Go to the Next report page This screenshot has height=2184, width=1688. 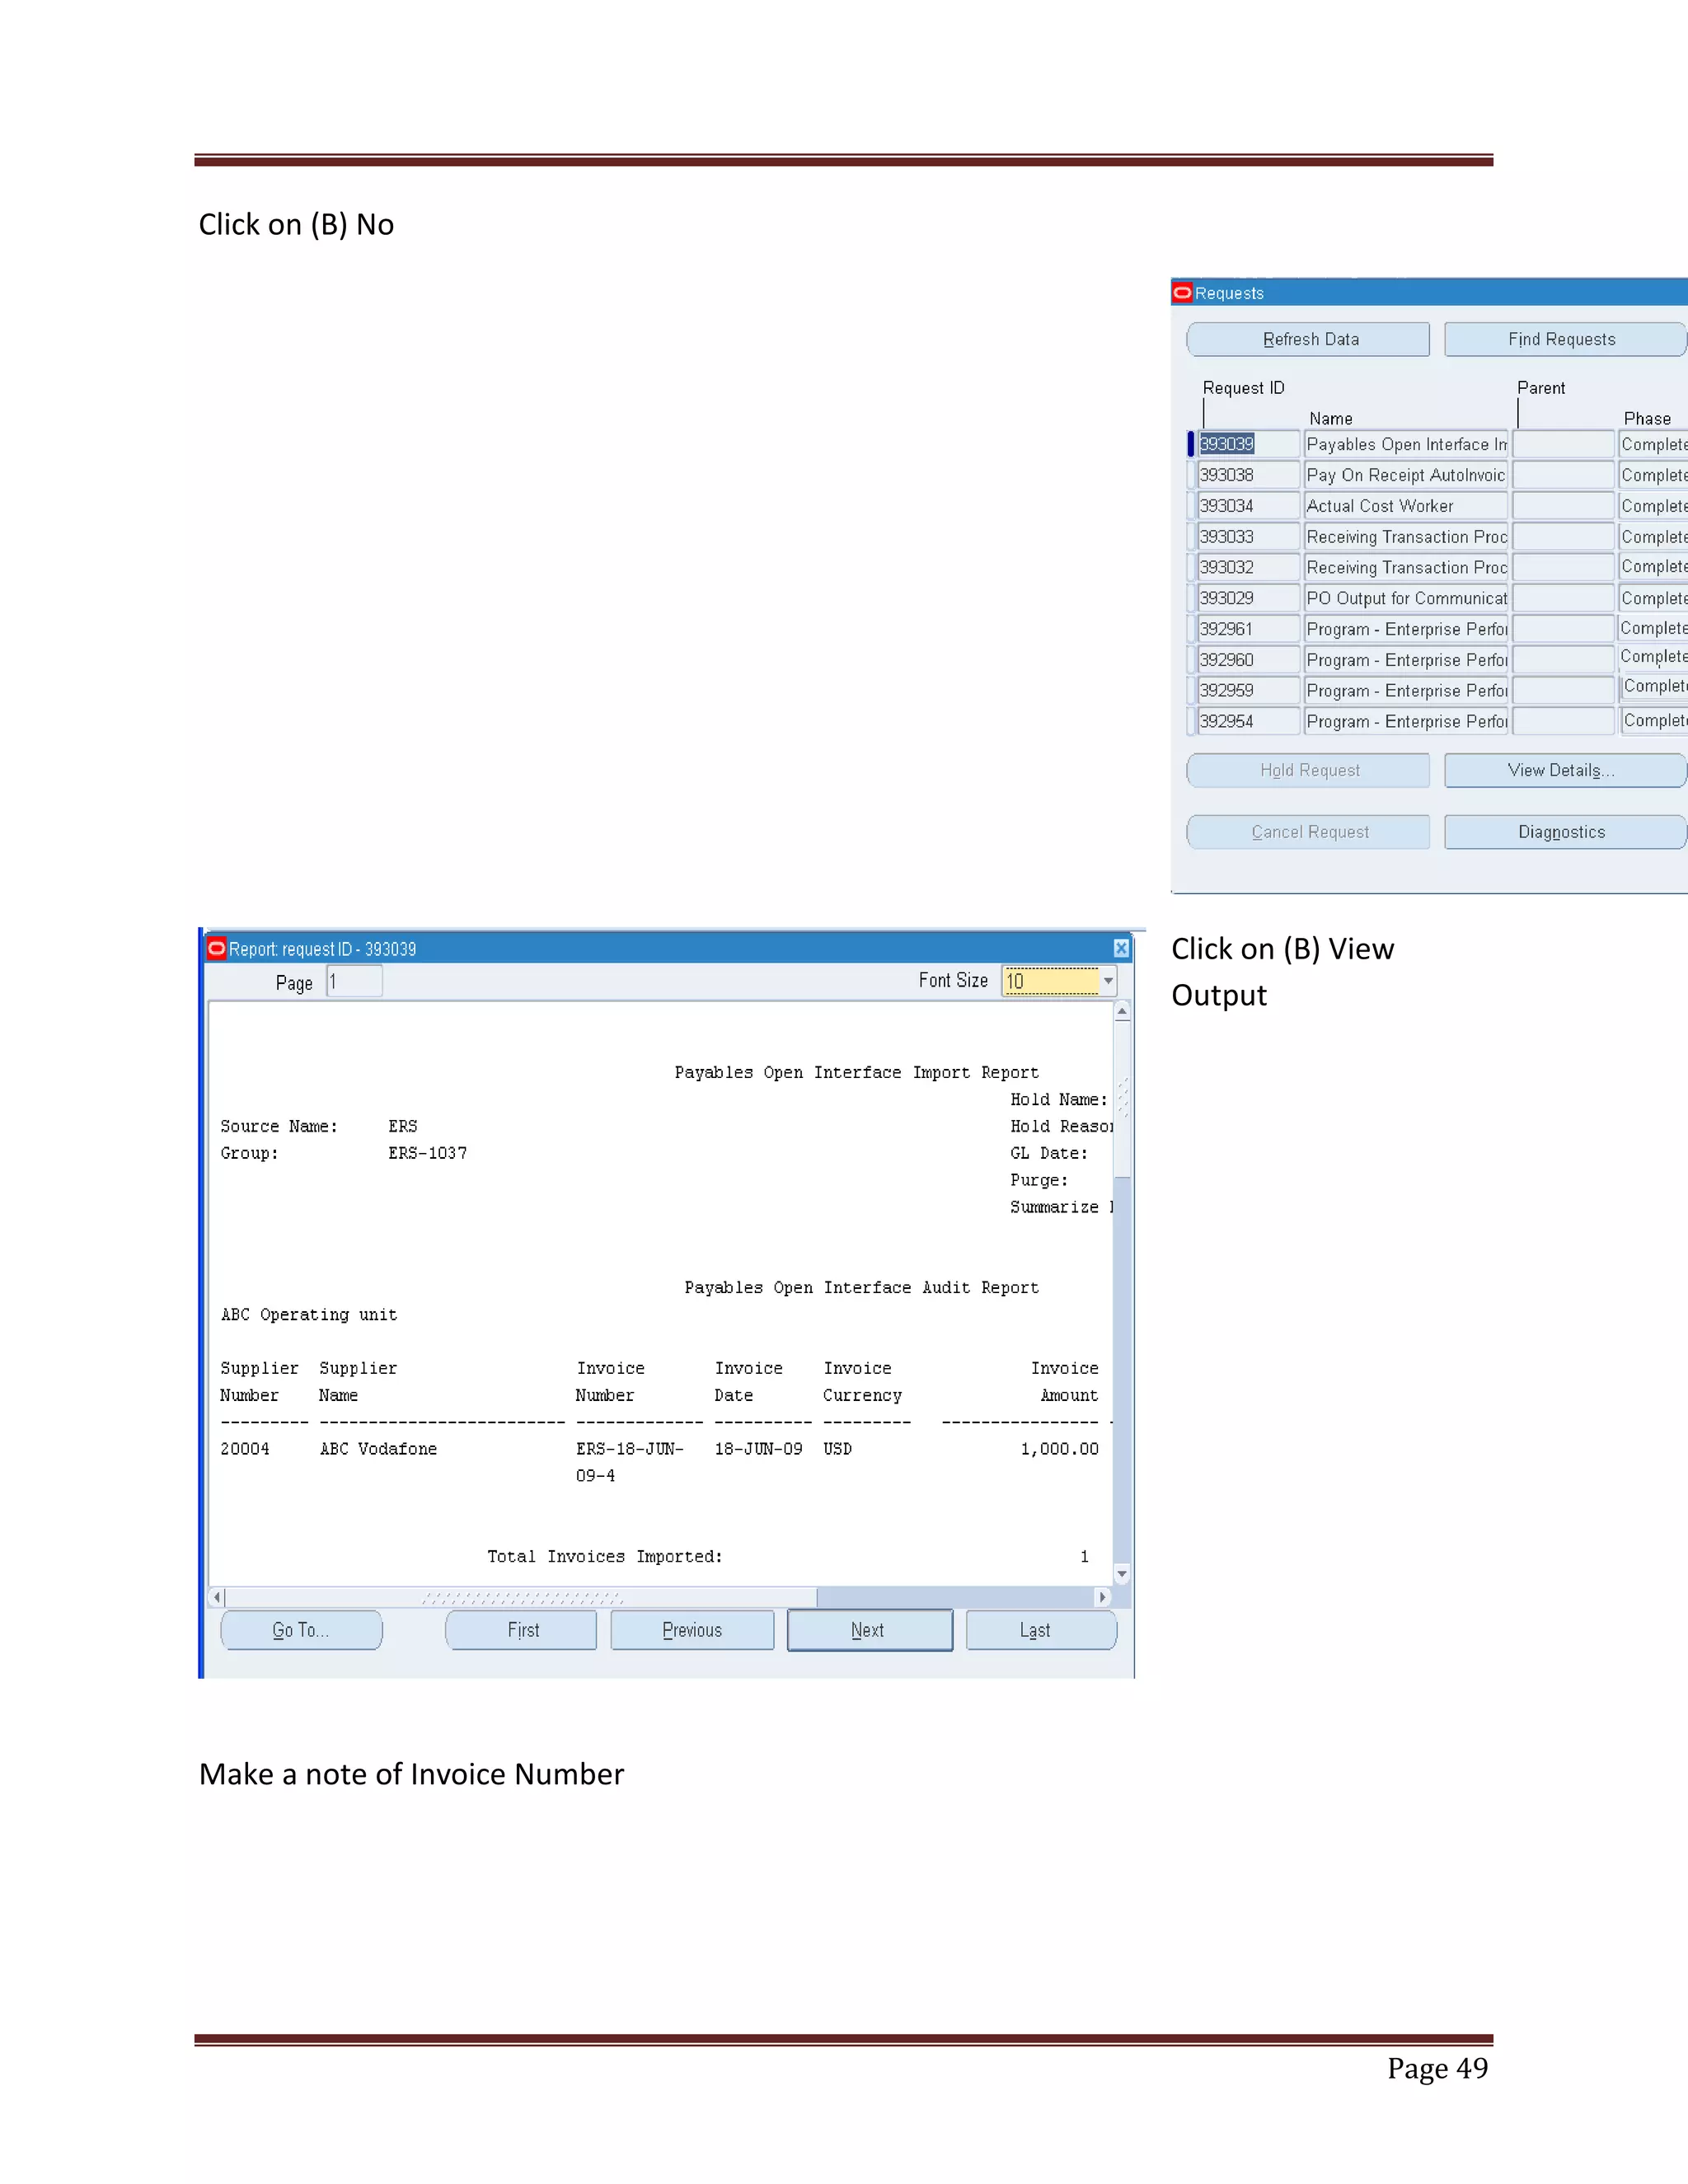(869, 1630)
